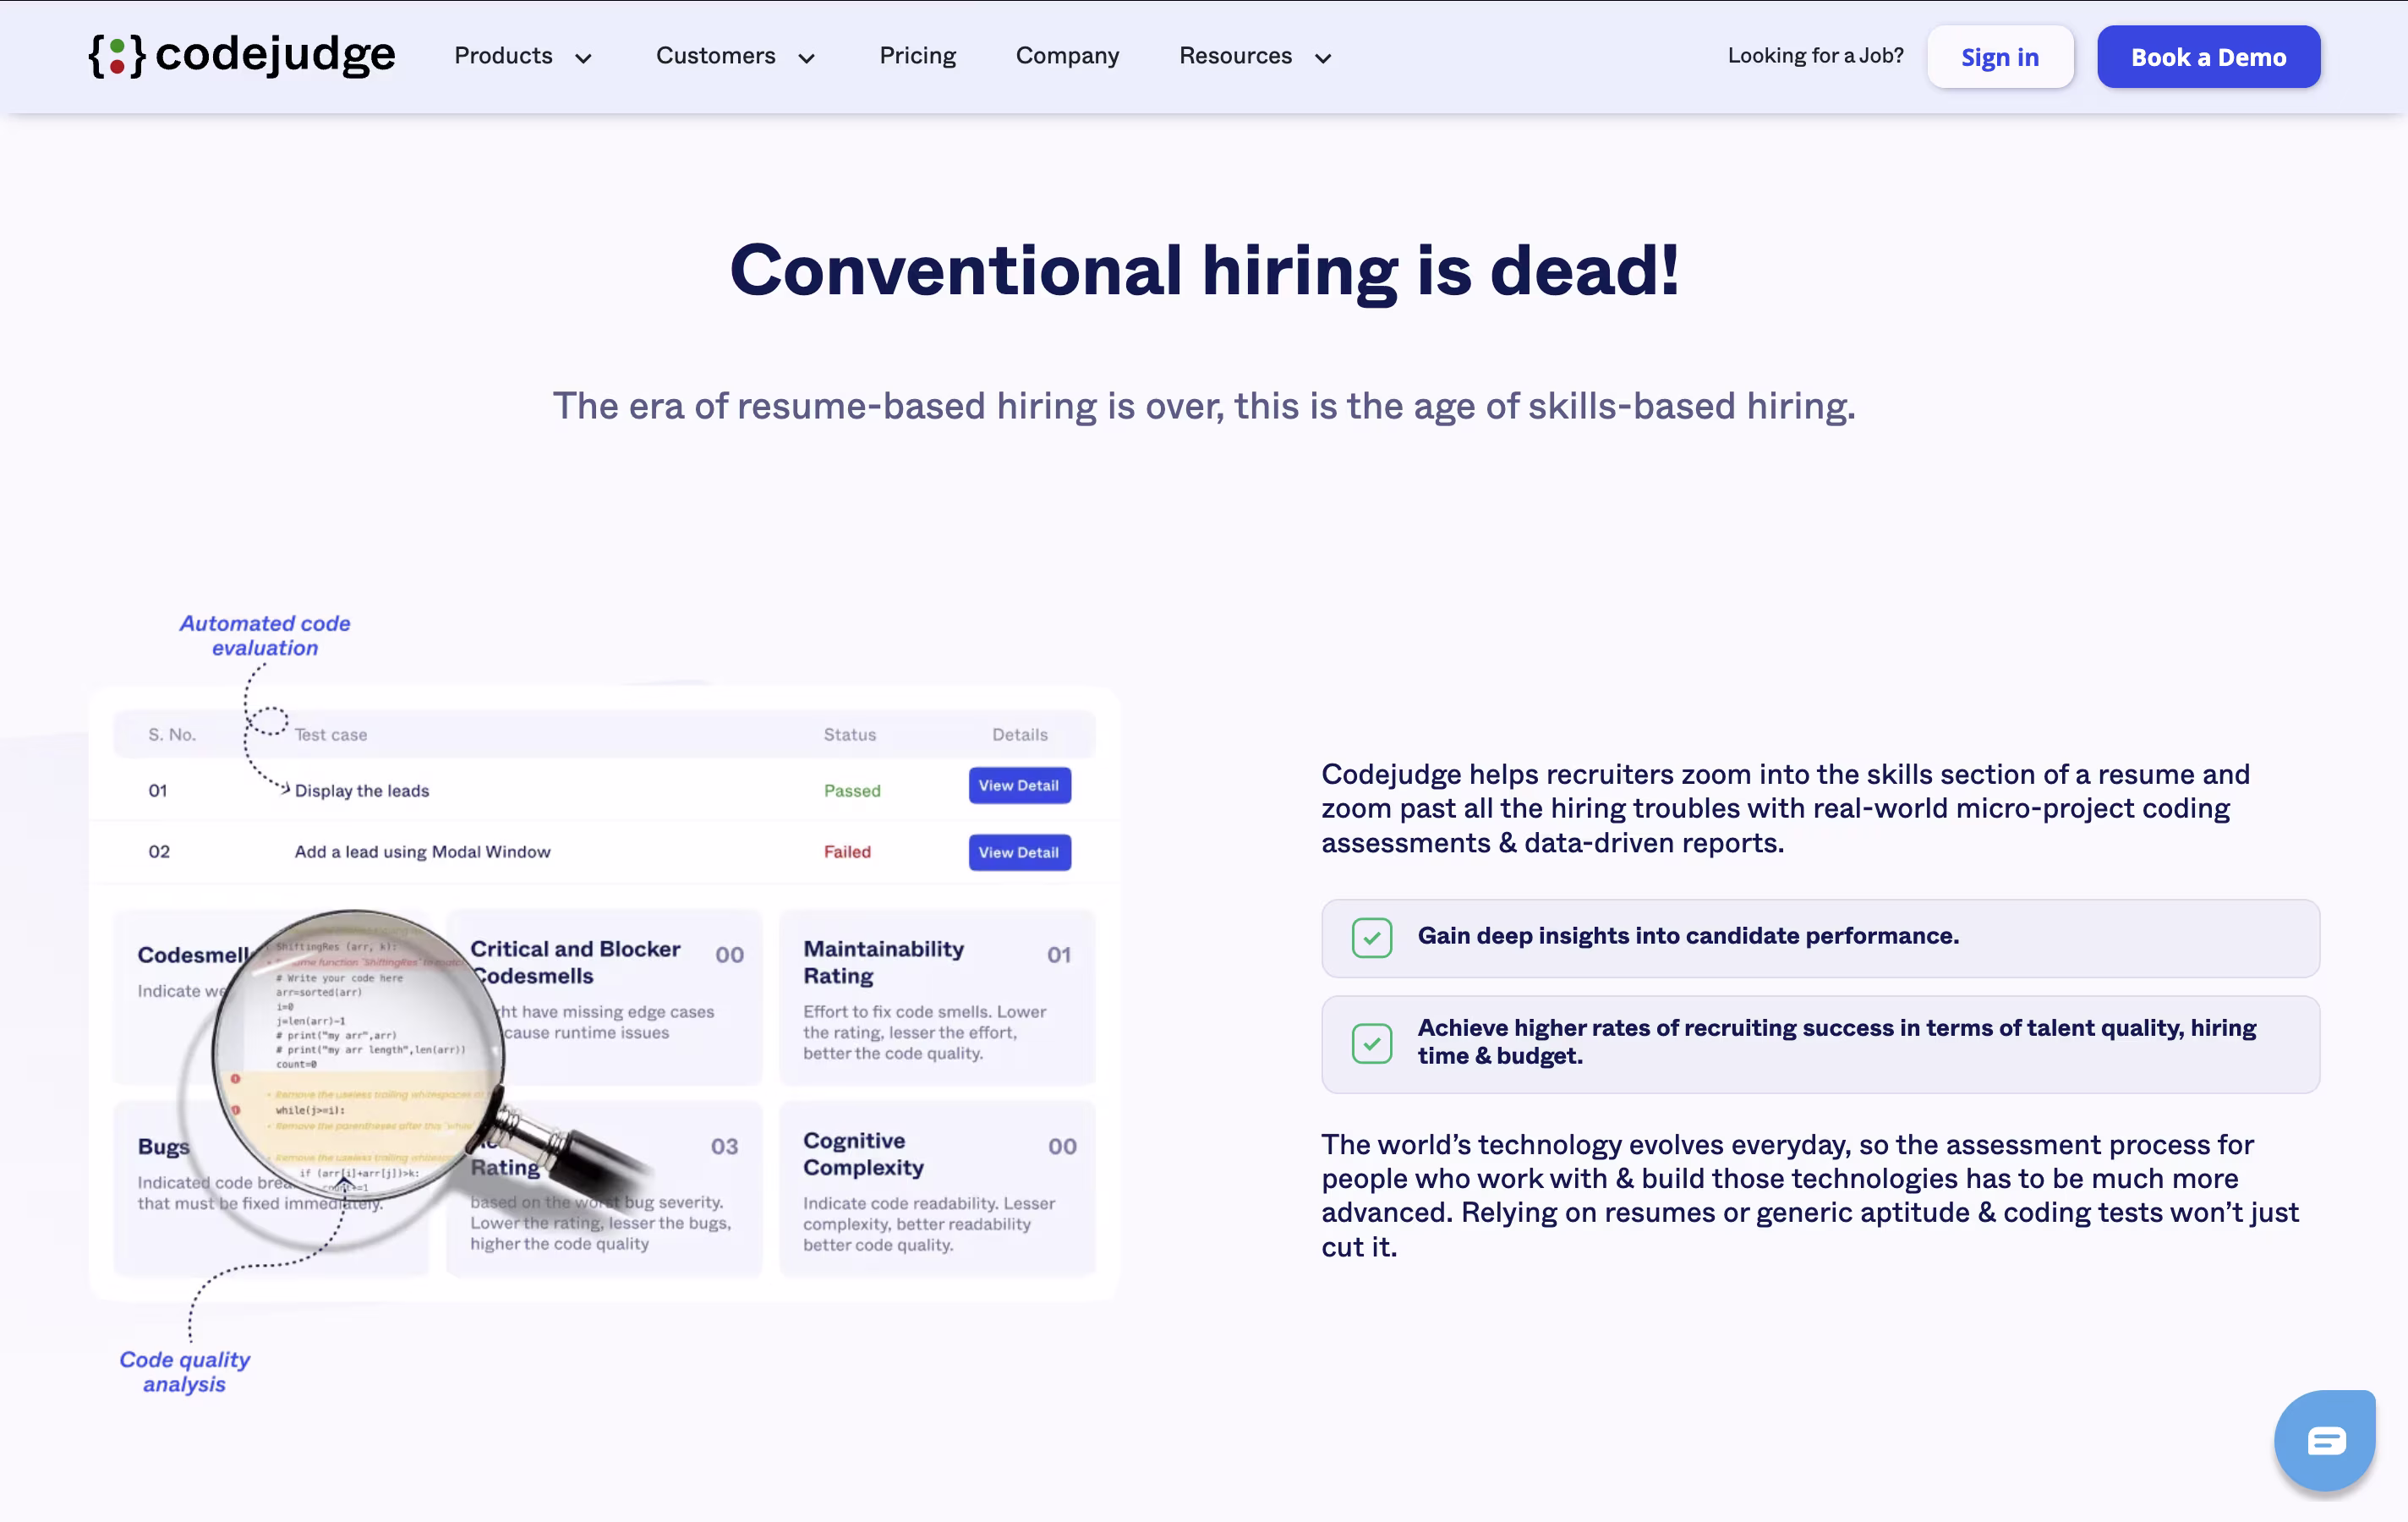Expand the Products dropdown chevron

click(584, 58)
